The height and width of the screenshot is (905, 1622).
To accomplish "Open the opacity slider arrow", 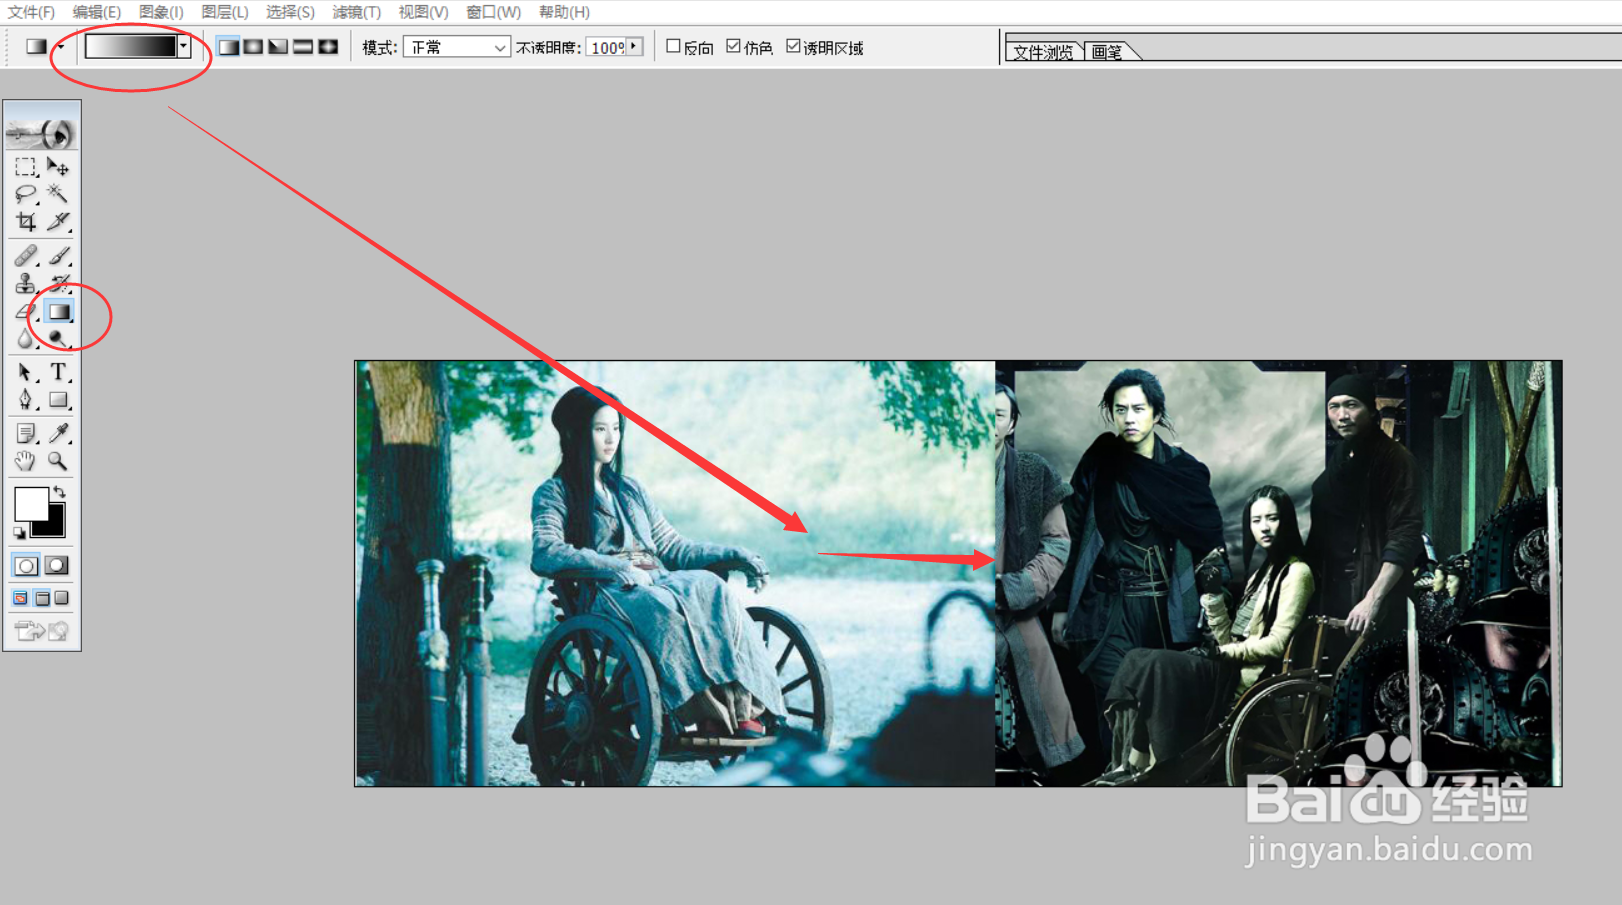I will 634,46.
